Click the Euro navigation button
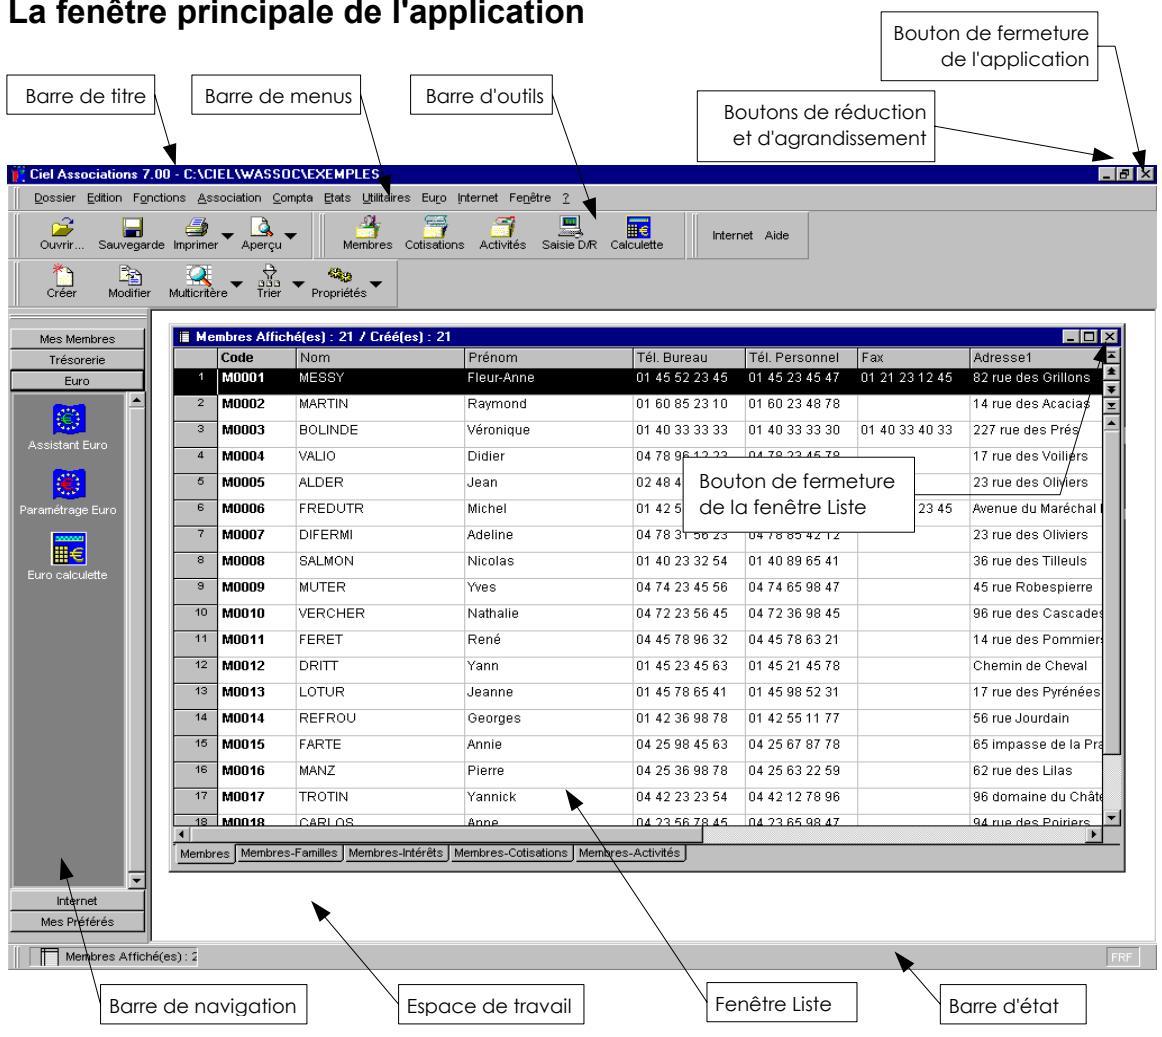 tap(77, 381)
